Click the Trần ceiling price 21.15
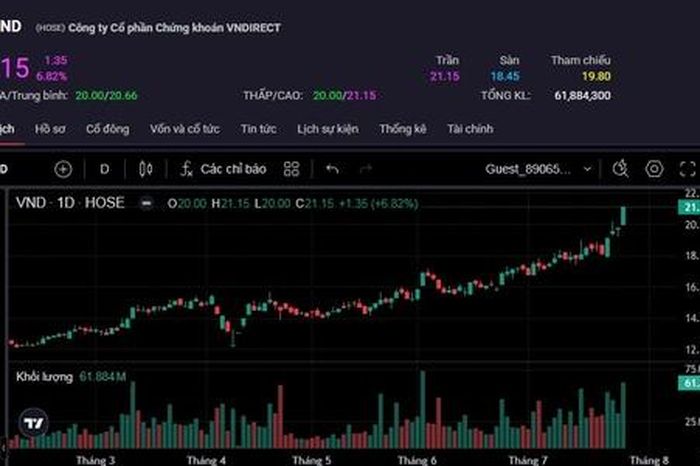Image resolution: width=700 pixels, height=466 pixels. tap(445, 76)
